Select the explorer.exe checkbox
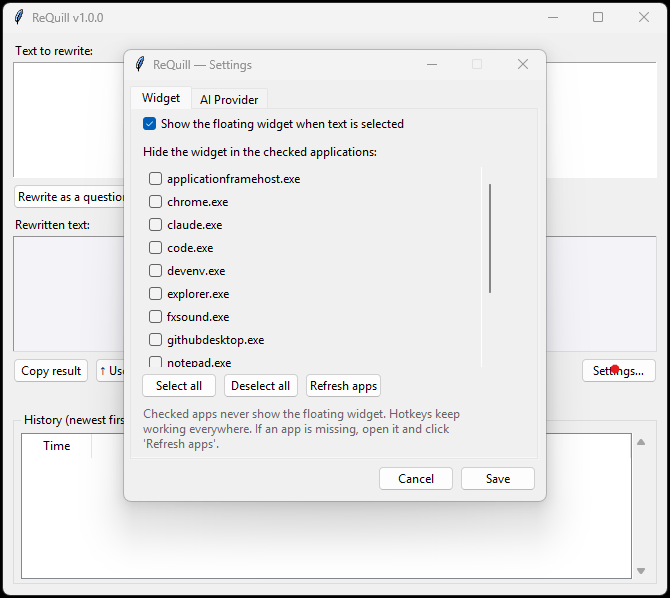 [x=155, y=294]
